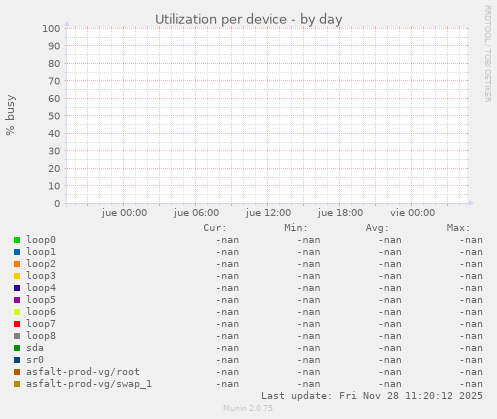Click the jue 06:00 time label

coord(196,213)
